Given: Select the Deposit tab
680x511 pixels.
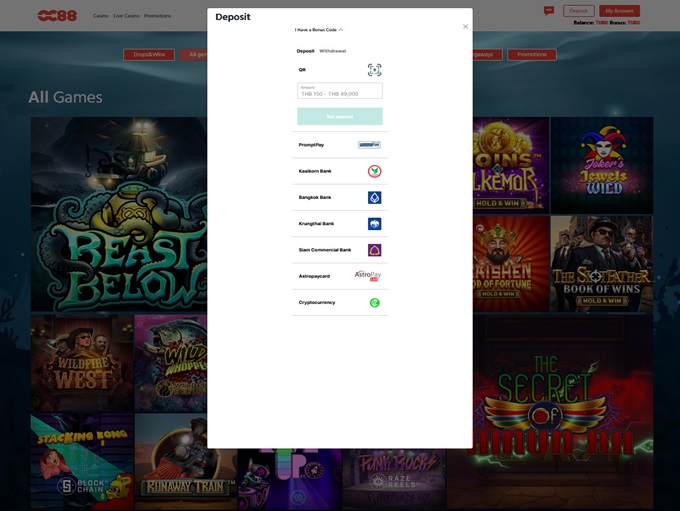Looking at the screenshot, I should (305, 50).
